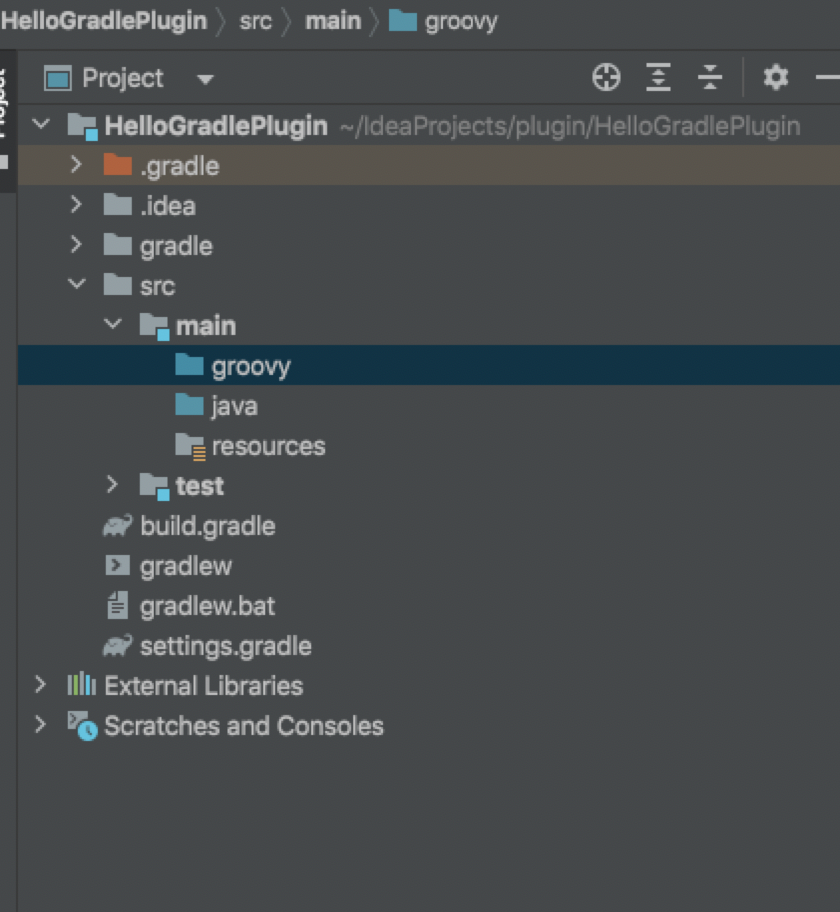
Task: Click the locate/select opened file crosshair icon
Action: (x=606, y=77)
